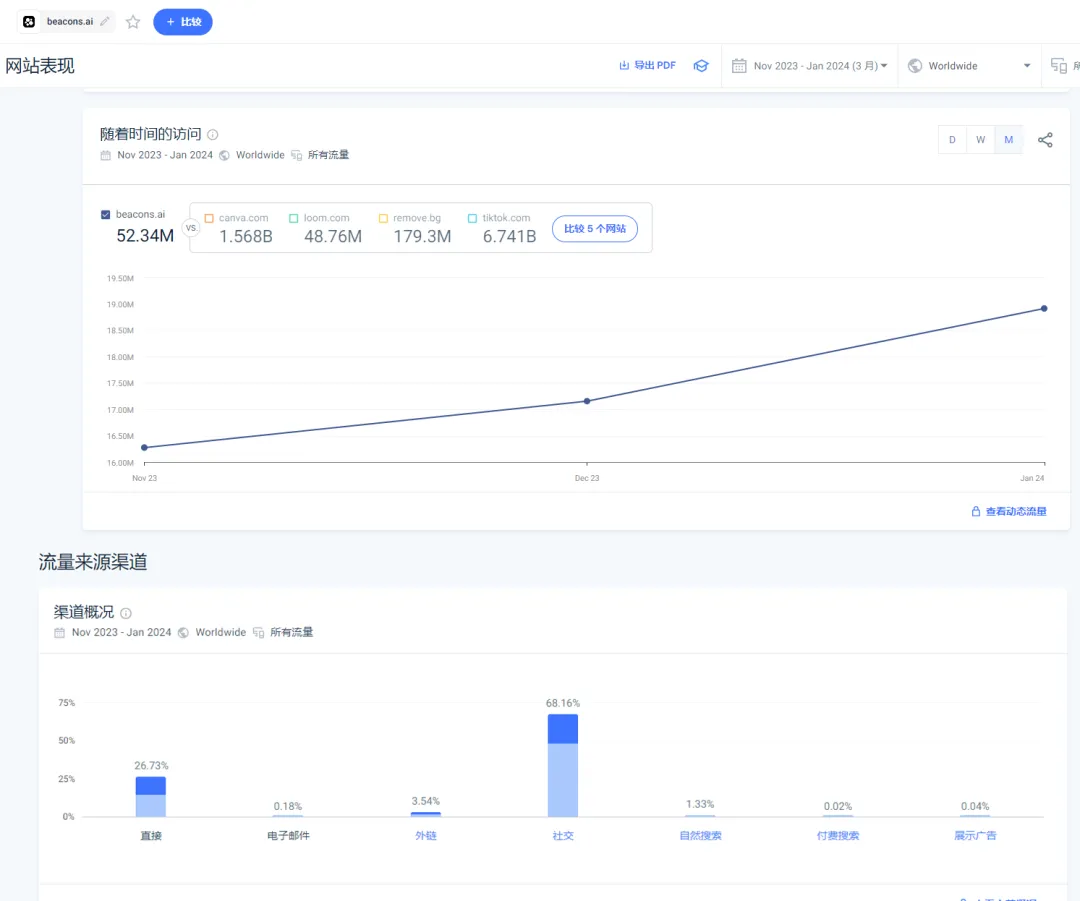Click the beacons.ai site logo icon
1080x901 pixels.
[29, 21]
